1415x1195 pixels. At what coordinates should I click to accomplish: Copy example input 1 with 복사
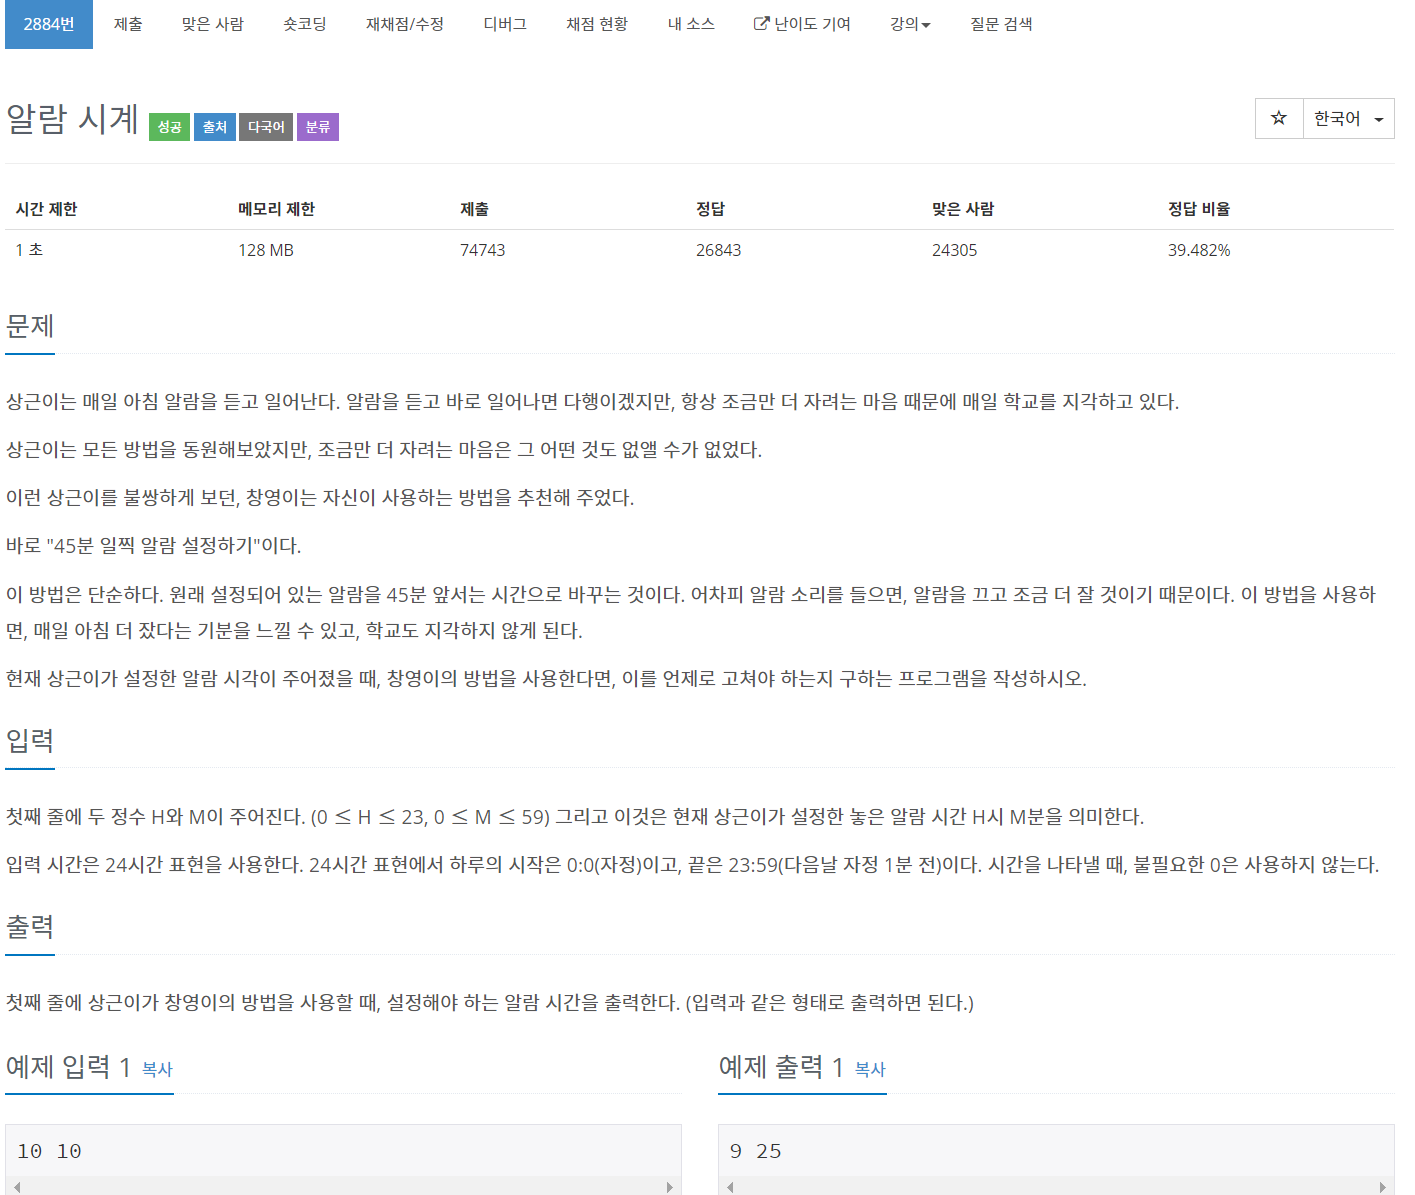pos(157,1069)
